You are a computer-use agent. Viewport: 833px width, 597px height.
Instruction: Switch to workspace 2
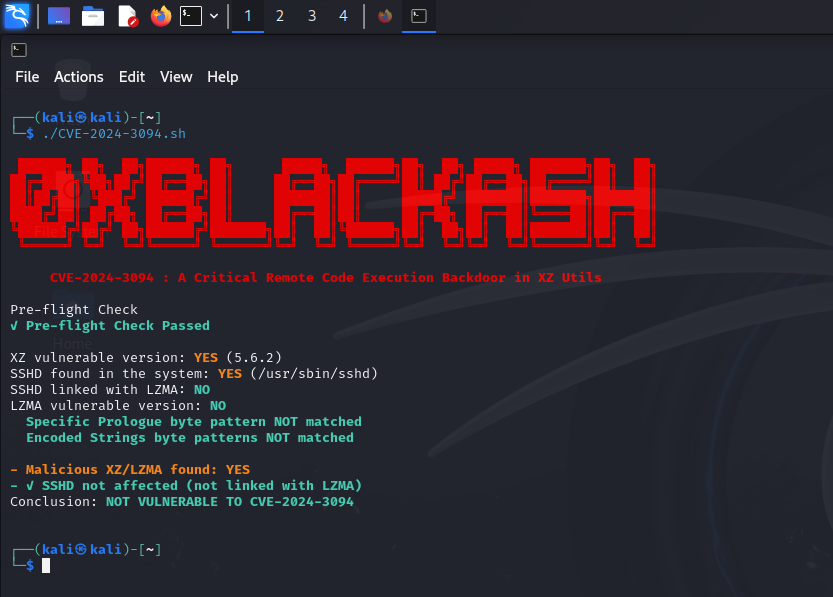[x=279, y=16]
